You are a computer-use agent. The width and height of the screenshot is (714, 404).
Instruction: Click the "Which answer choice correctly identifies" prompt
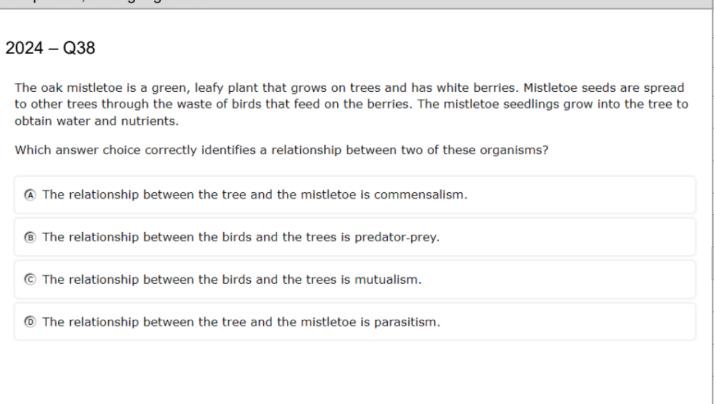coord(281,150)
